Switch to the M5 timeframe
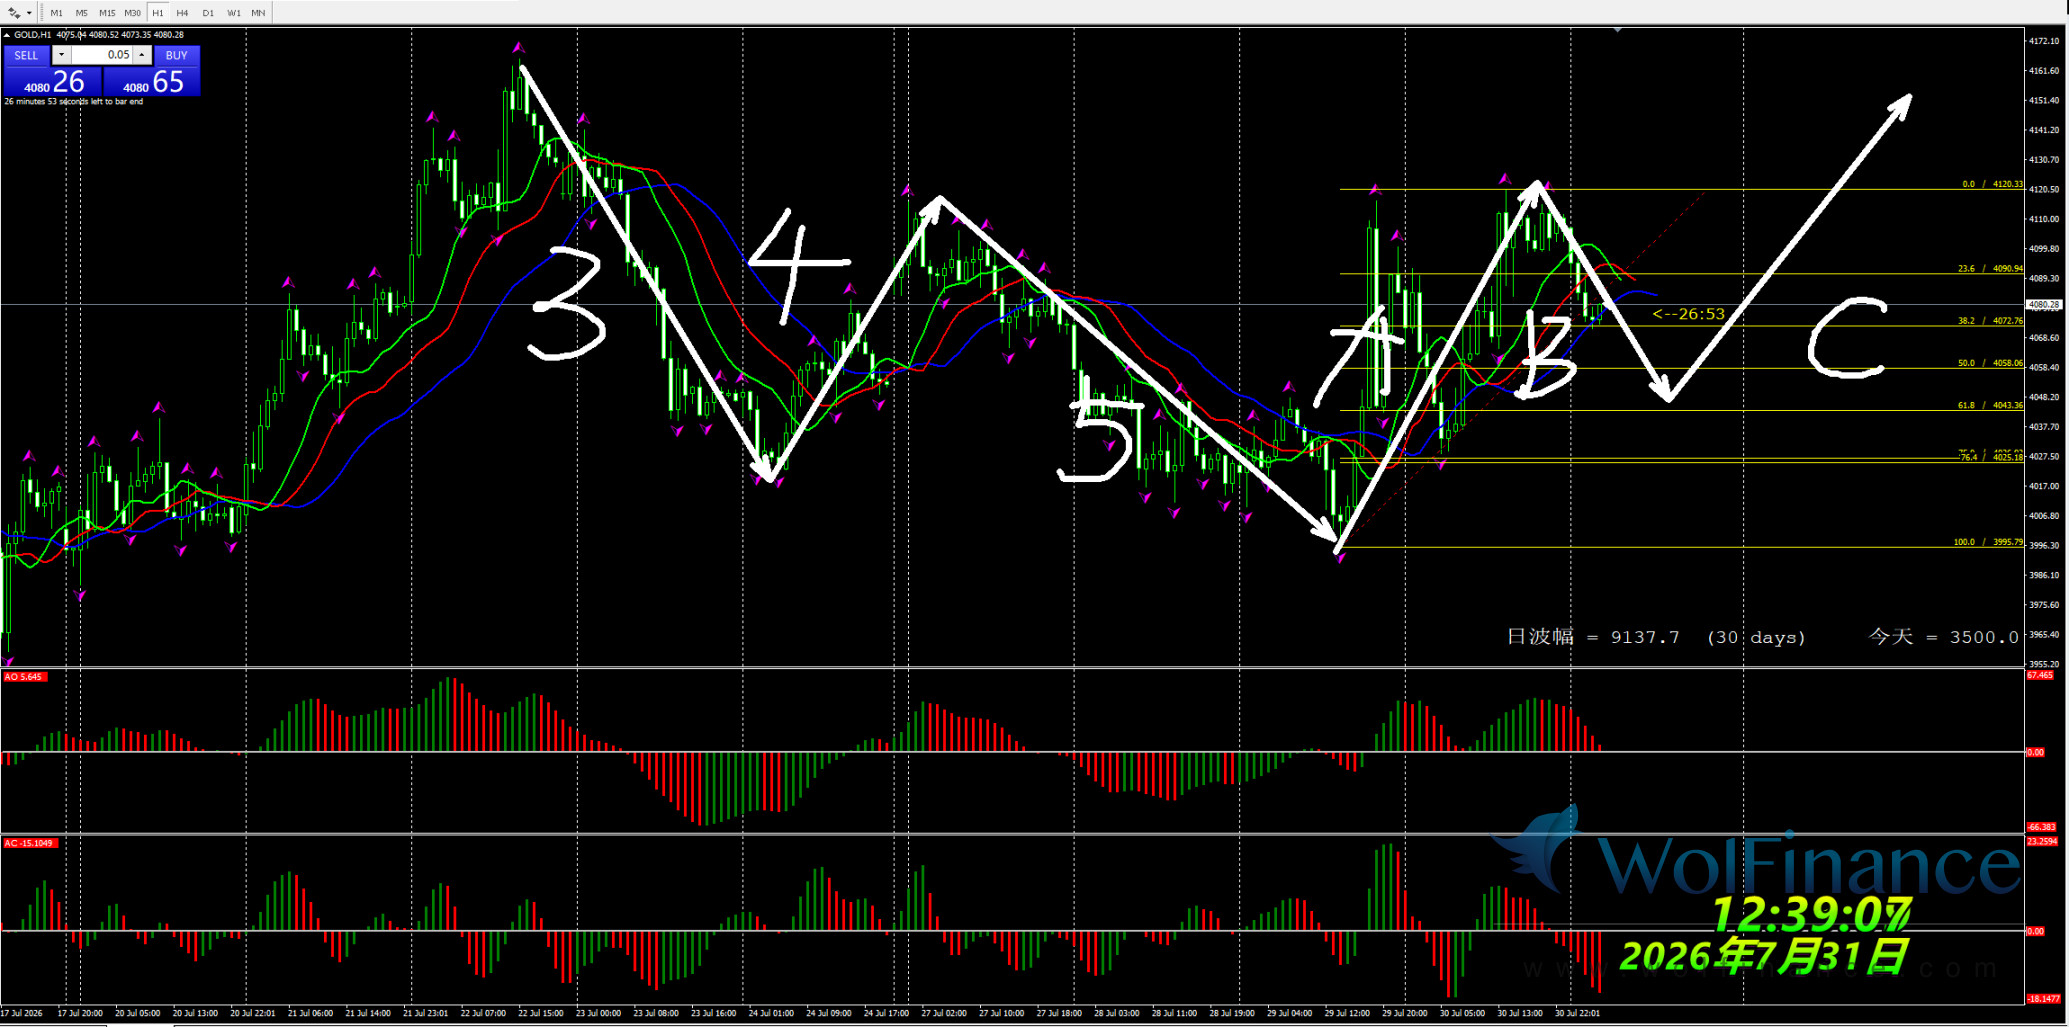The image size is (2069, 1027). [81, 13]
